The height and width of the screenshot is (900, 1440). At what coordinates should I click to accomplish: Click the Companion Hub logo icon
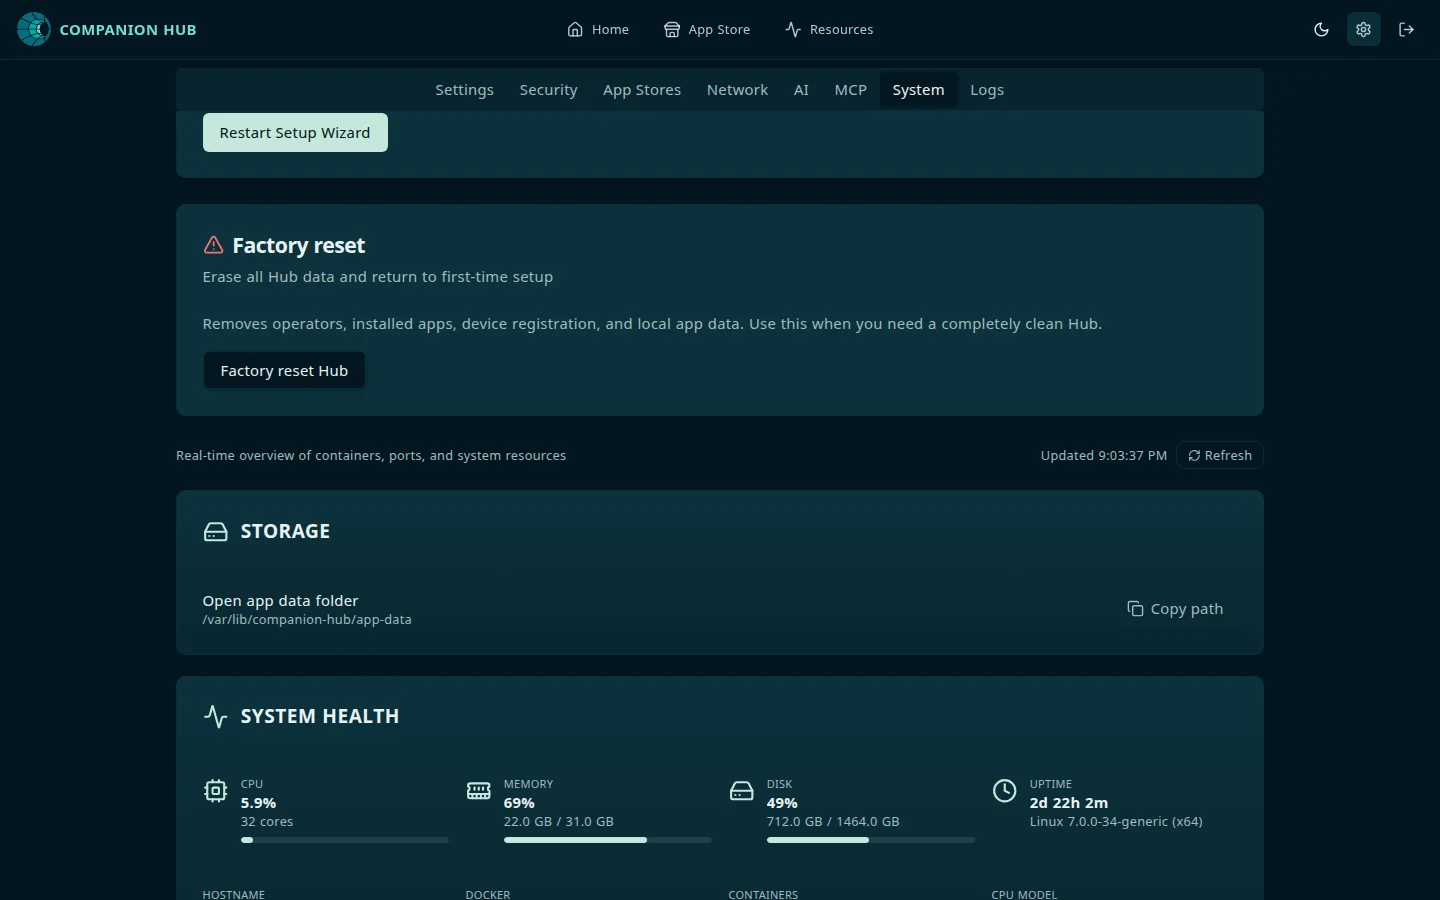click(34, 29)
